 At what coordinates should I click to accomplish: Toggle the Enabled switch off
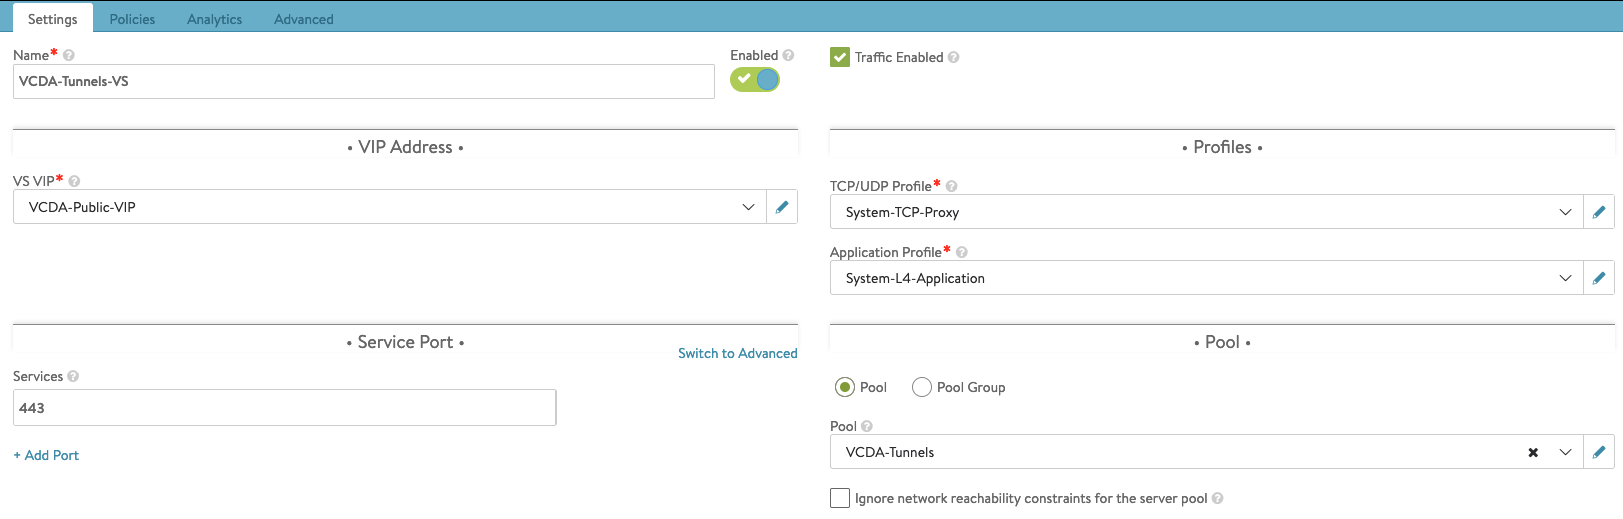click(755, 80)
